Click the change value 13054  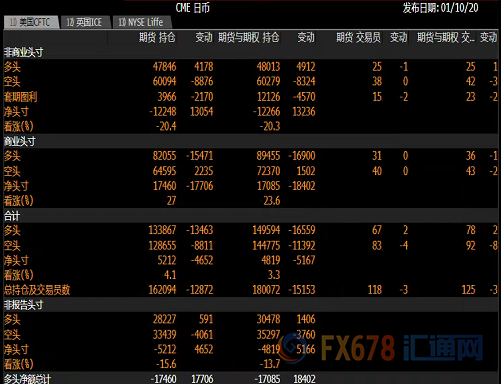202,112
